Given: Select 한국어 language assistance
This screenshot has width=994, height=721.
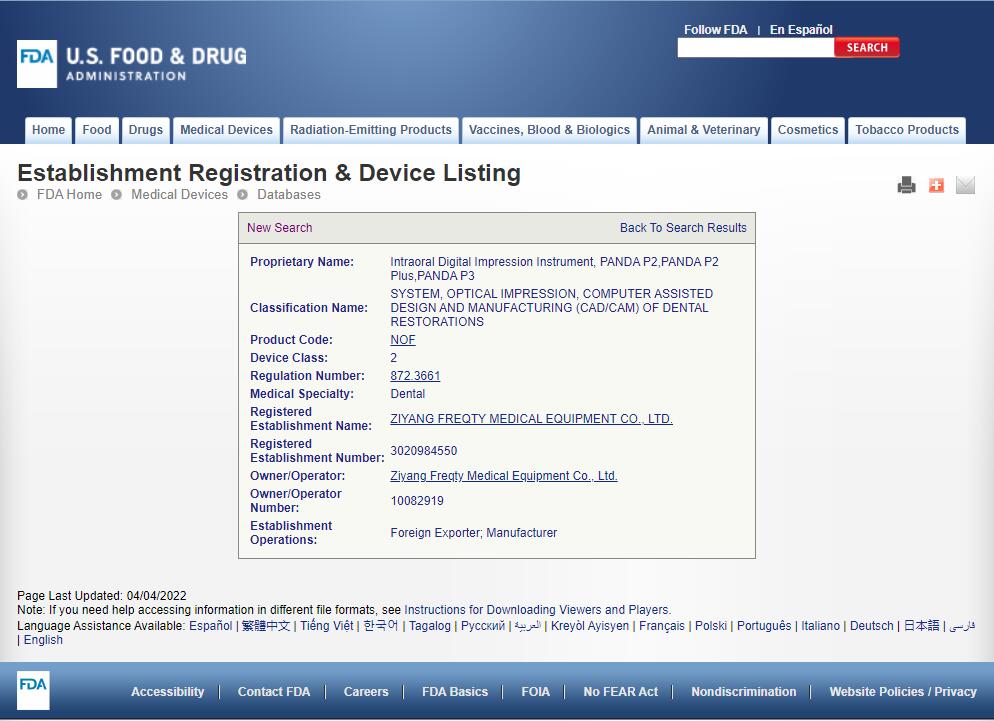Looking at the screenshot, I should click(380, 626).
